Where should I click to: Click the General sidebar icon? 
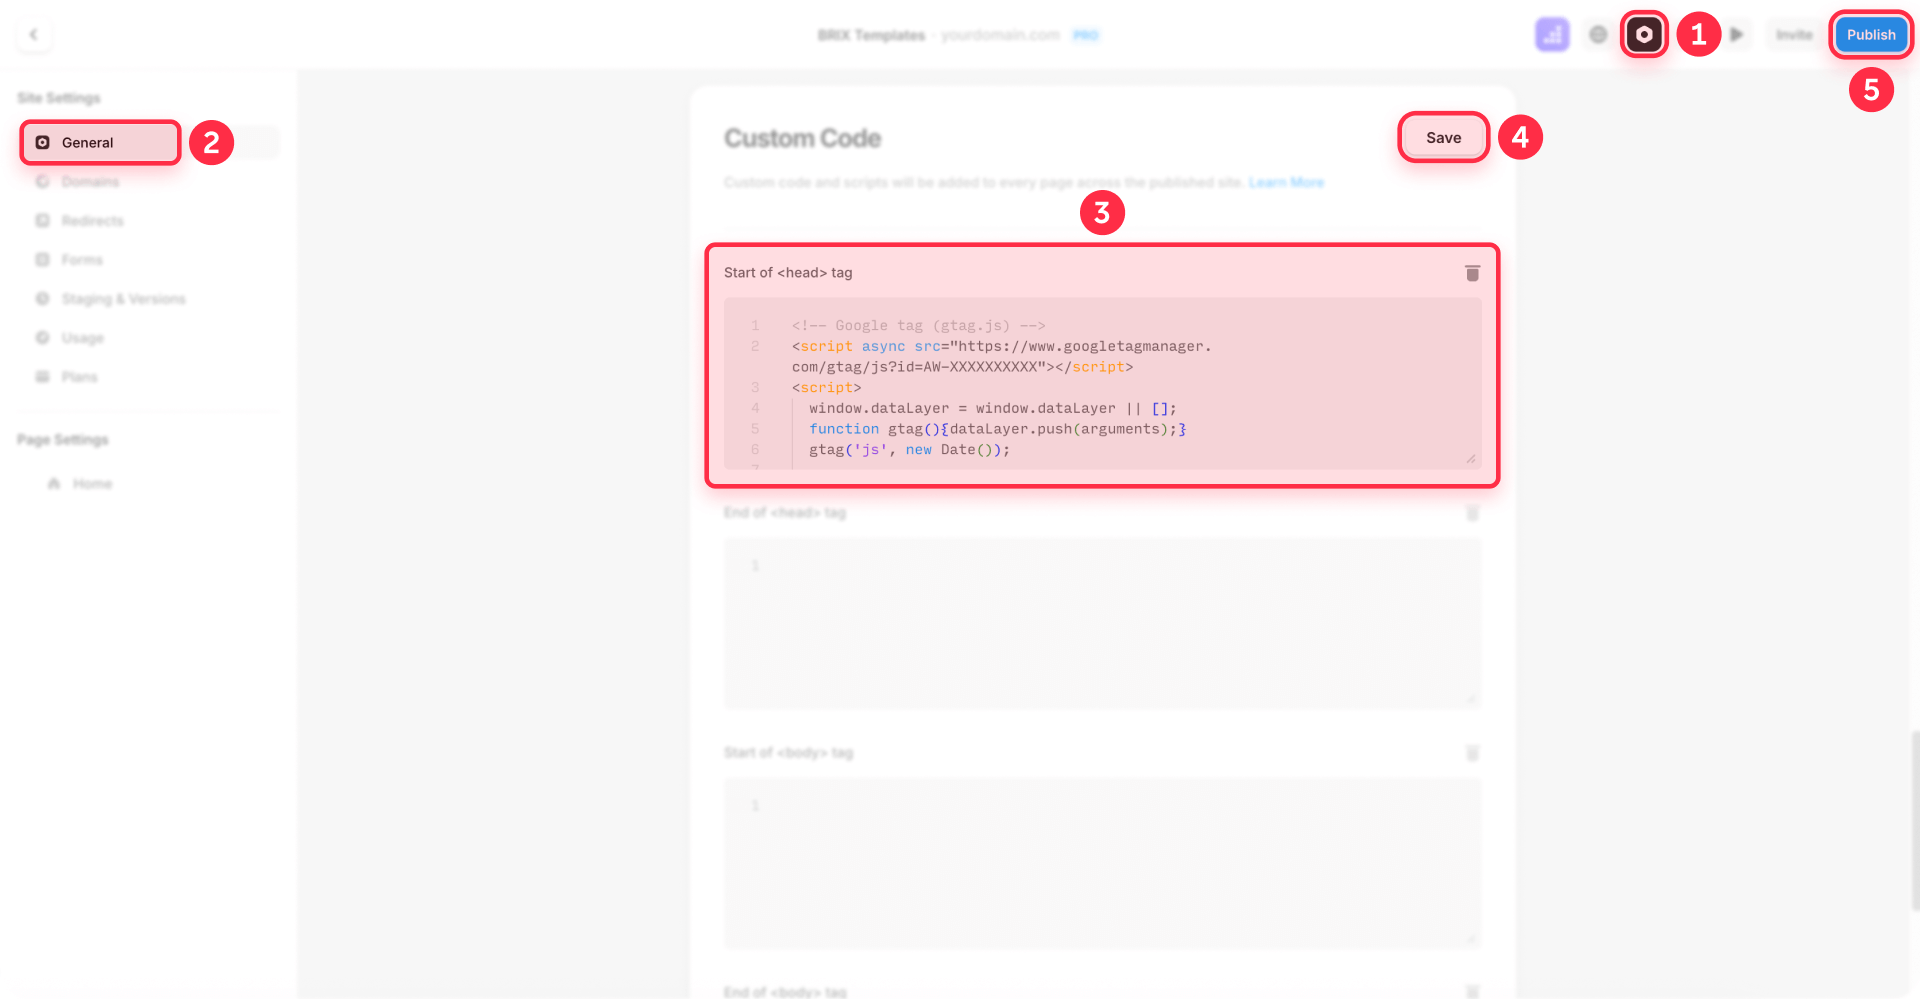42,142
